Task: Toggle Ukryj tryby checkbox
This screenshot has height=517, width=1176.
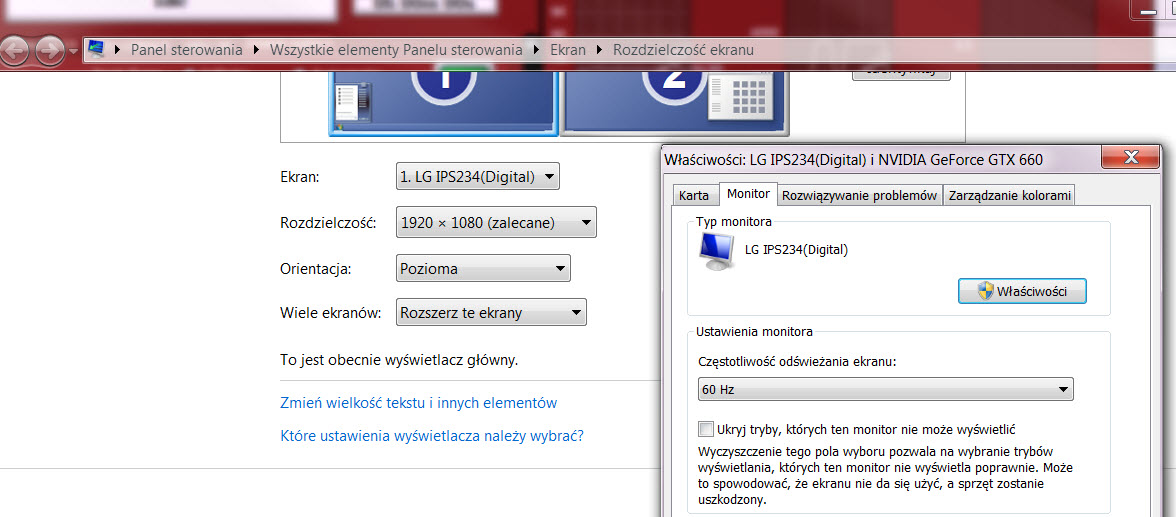Action: click(x=706, y=429)
